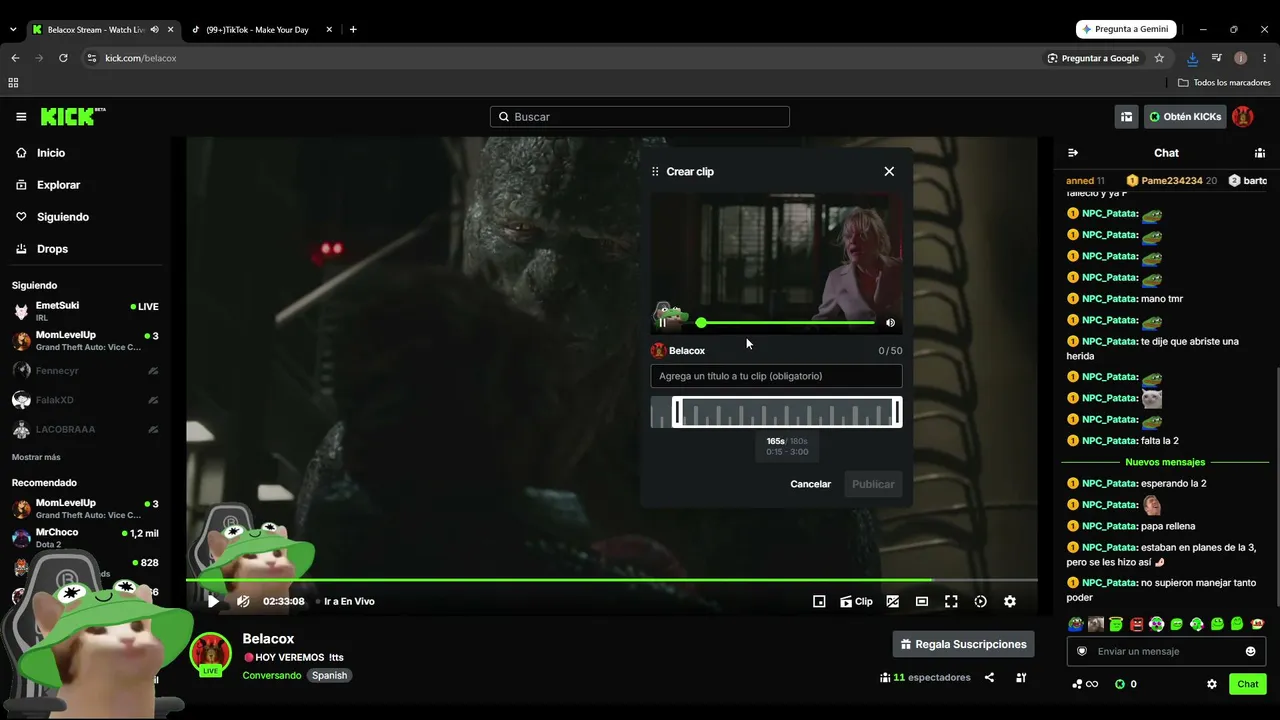Click the left trim handle of clip range
The image size is (1280, 720).
(x=677, y=412)
